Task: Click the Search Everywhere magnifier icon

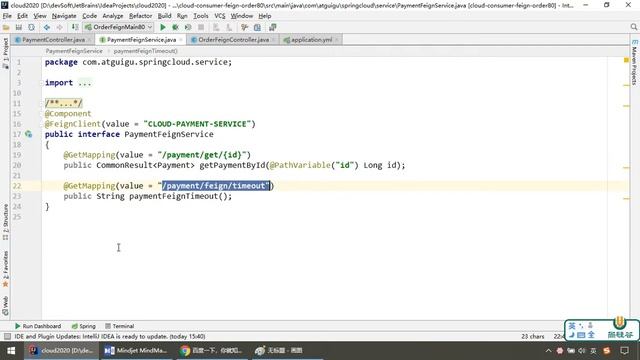Action: coord(633,27)
